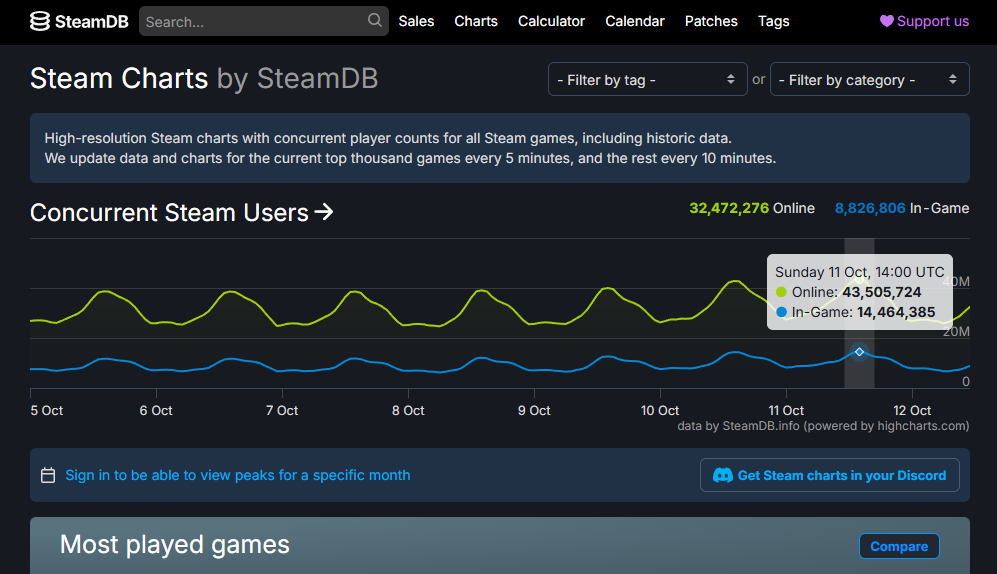
Task: Click the 5 Oct axis label
Action: (x=46, y=411)
